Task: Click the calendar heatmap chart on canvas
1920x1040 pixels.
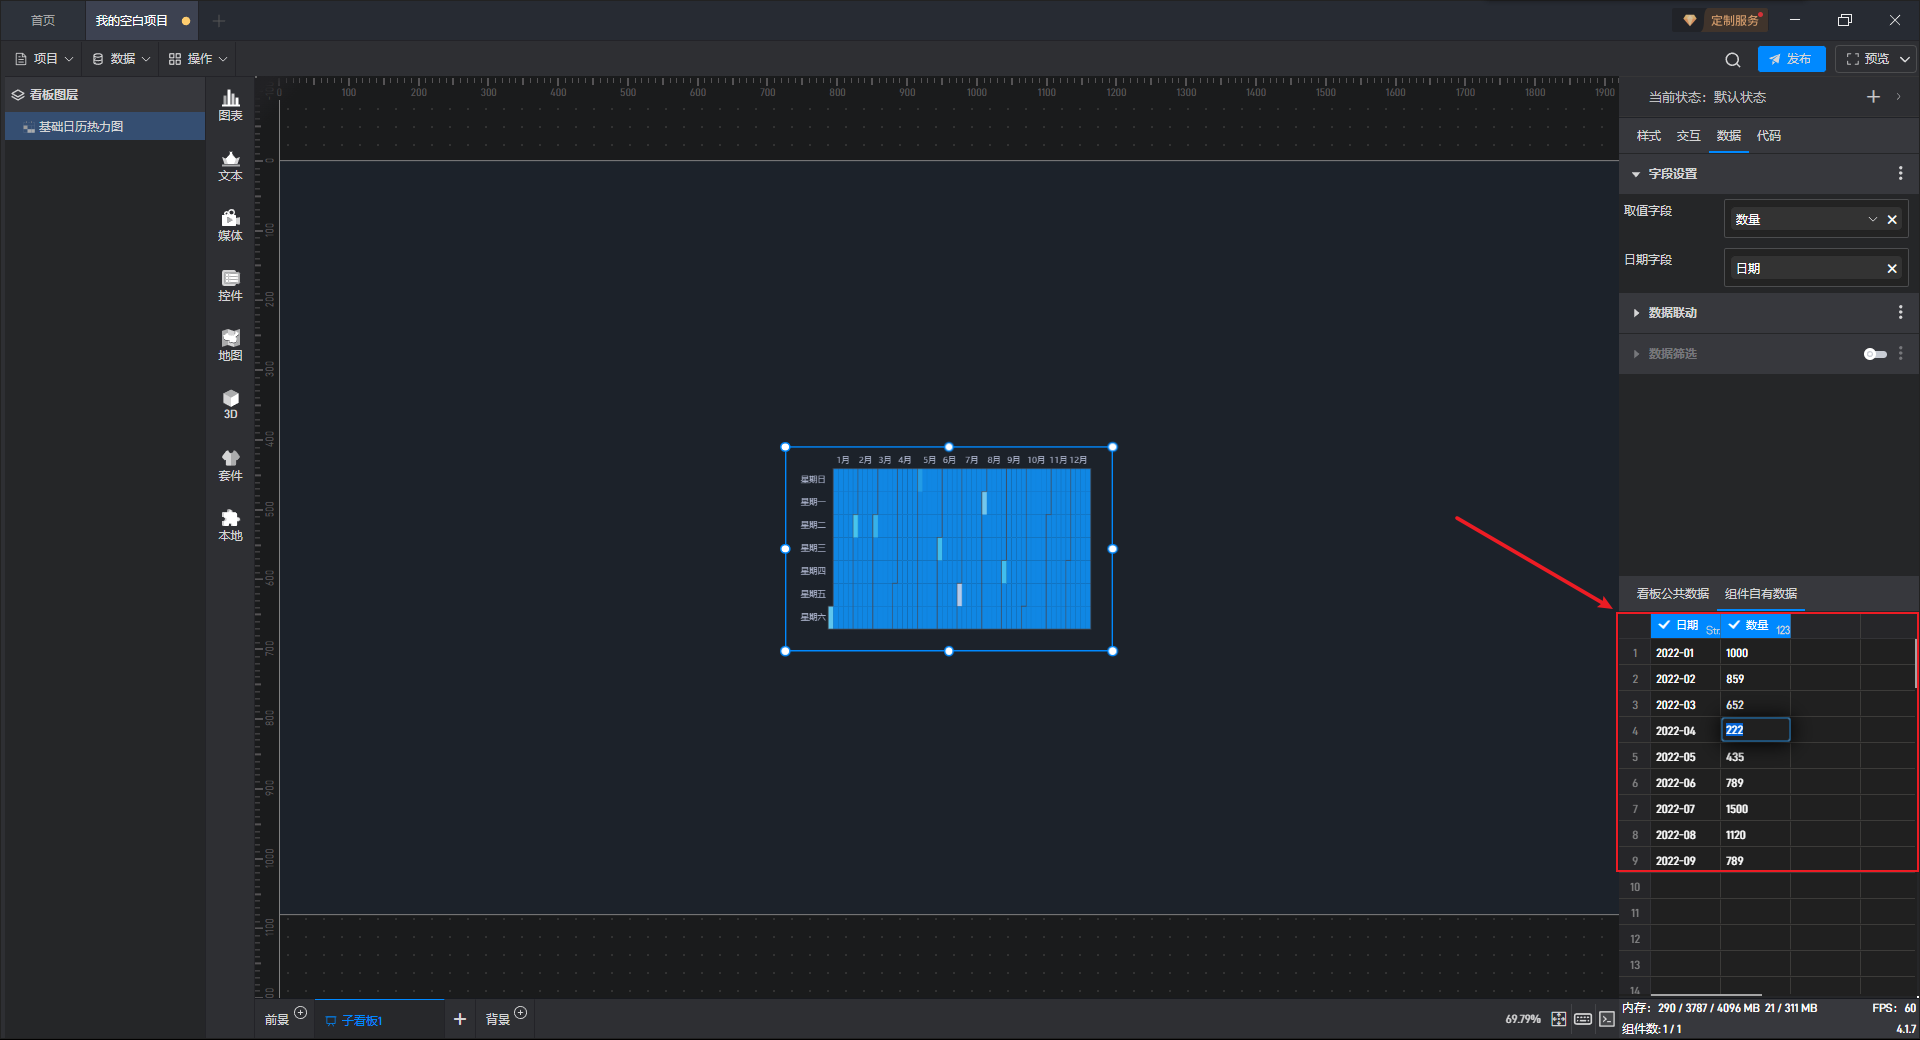Action: point(949,549)
